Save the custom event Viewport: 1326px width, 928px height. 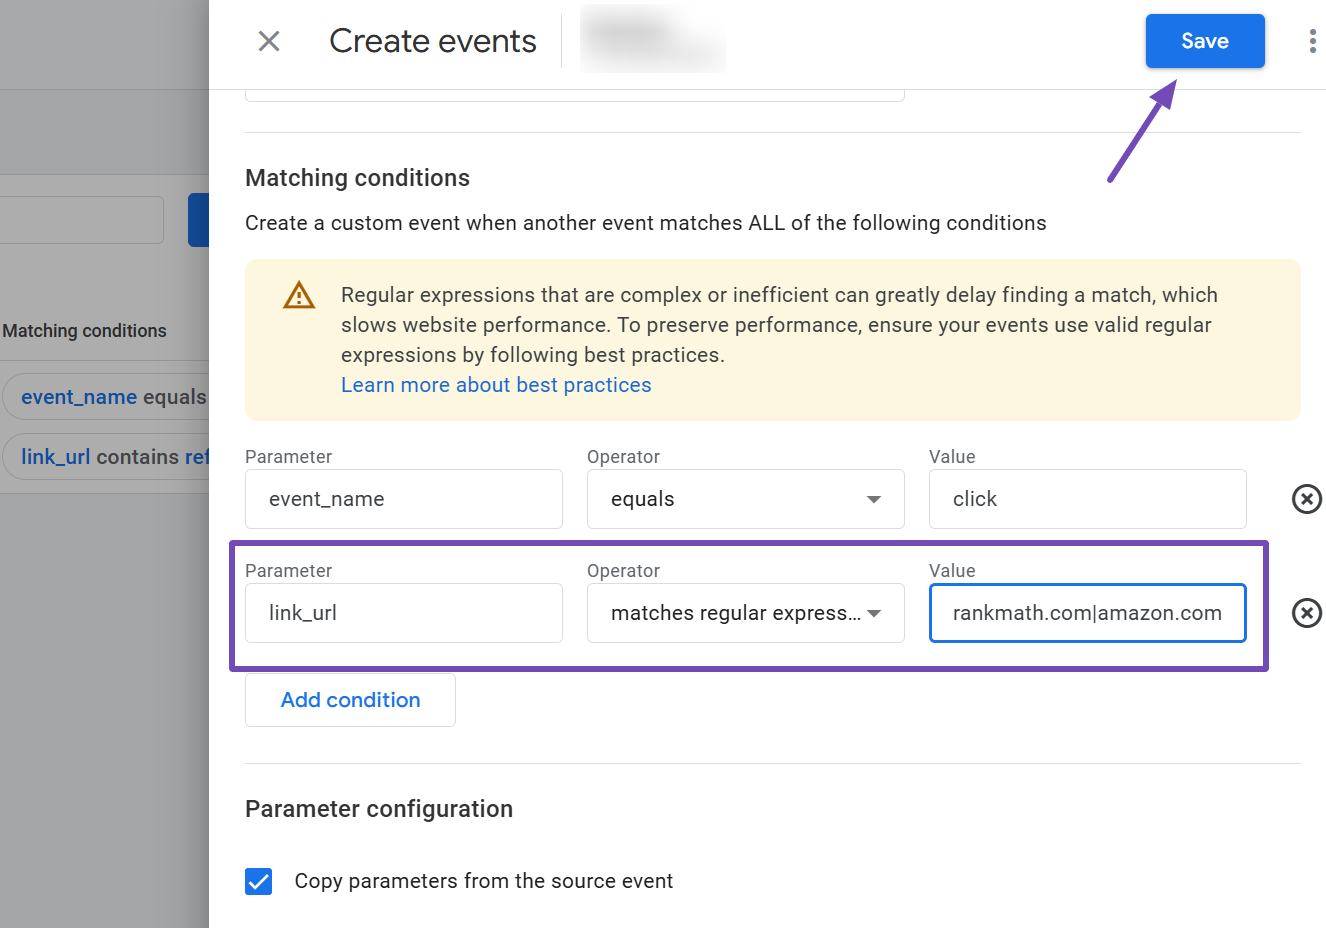(1204, 41)
